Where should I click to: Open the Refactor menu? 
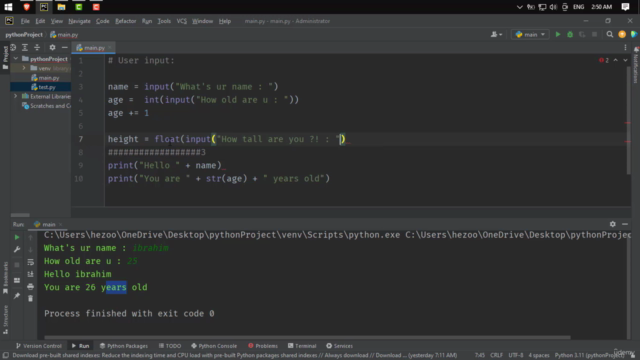point(125,21)
